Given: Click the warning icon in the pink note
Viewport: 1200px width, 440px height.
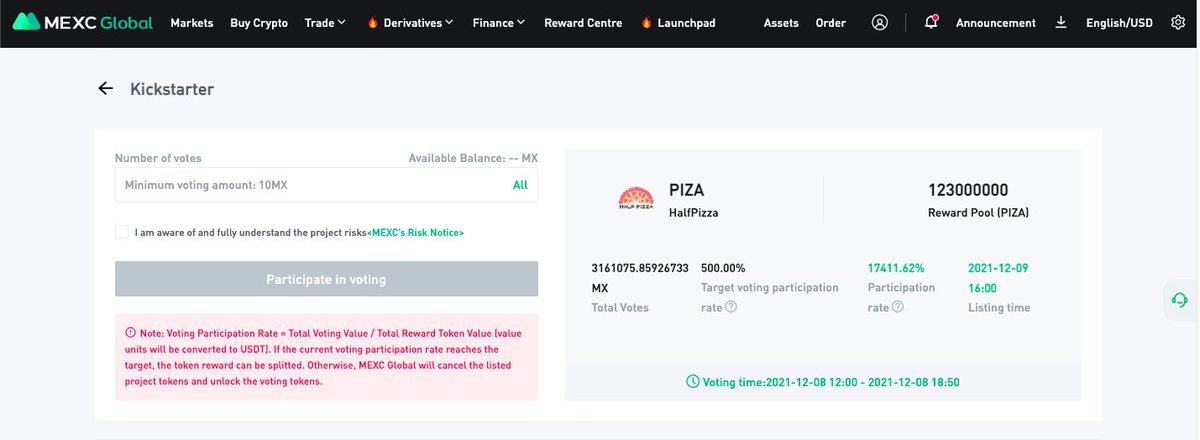Looking at the screenshot, I should click(x=130, y=332).
